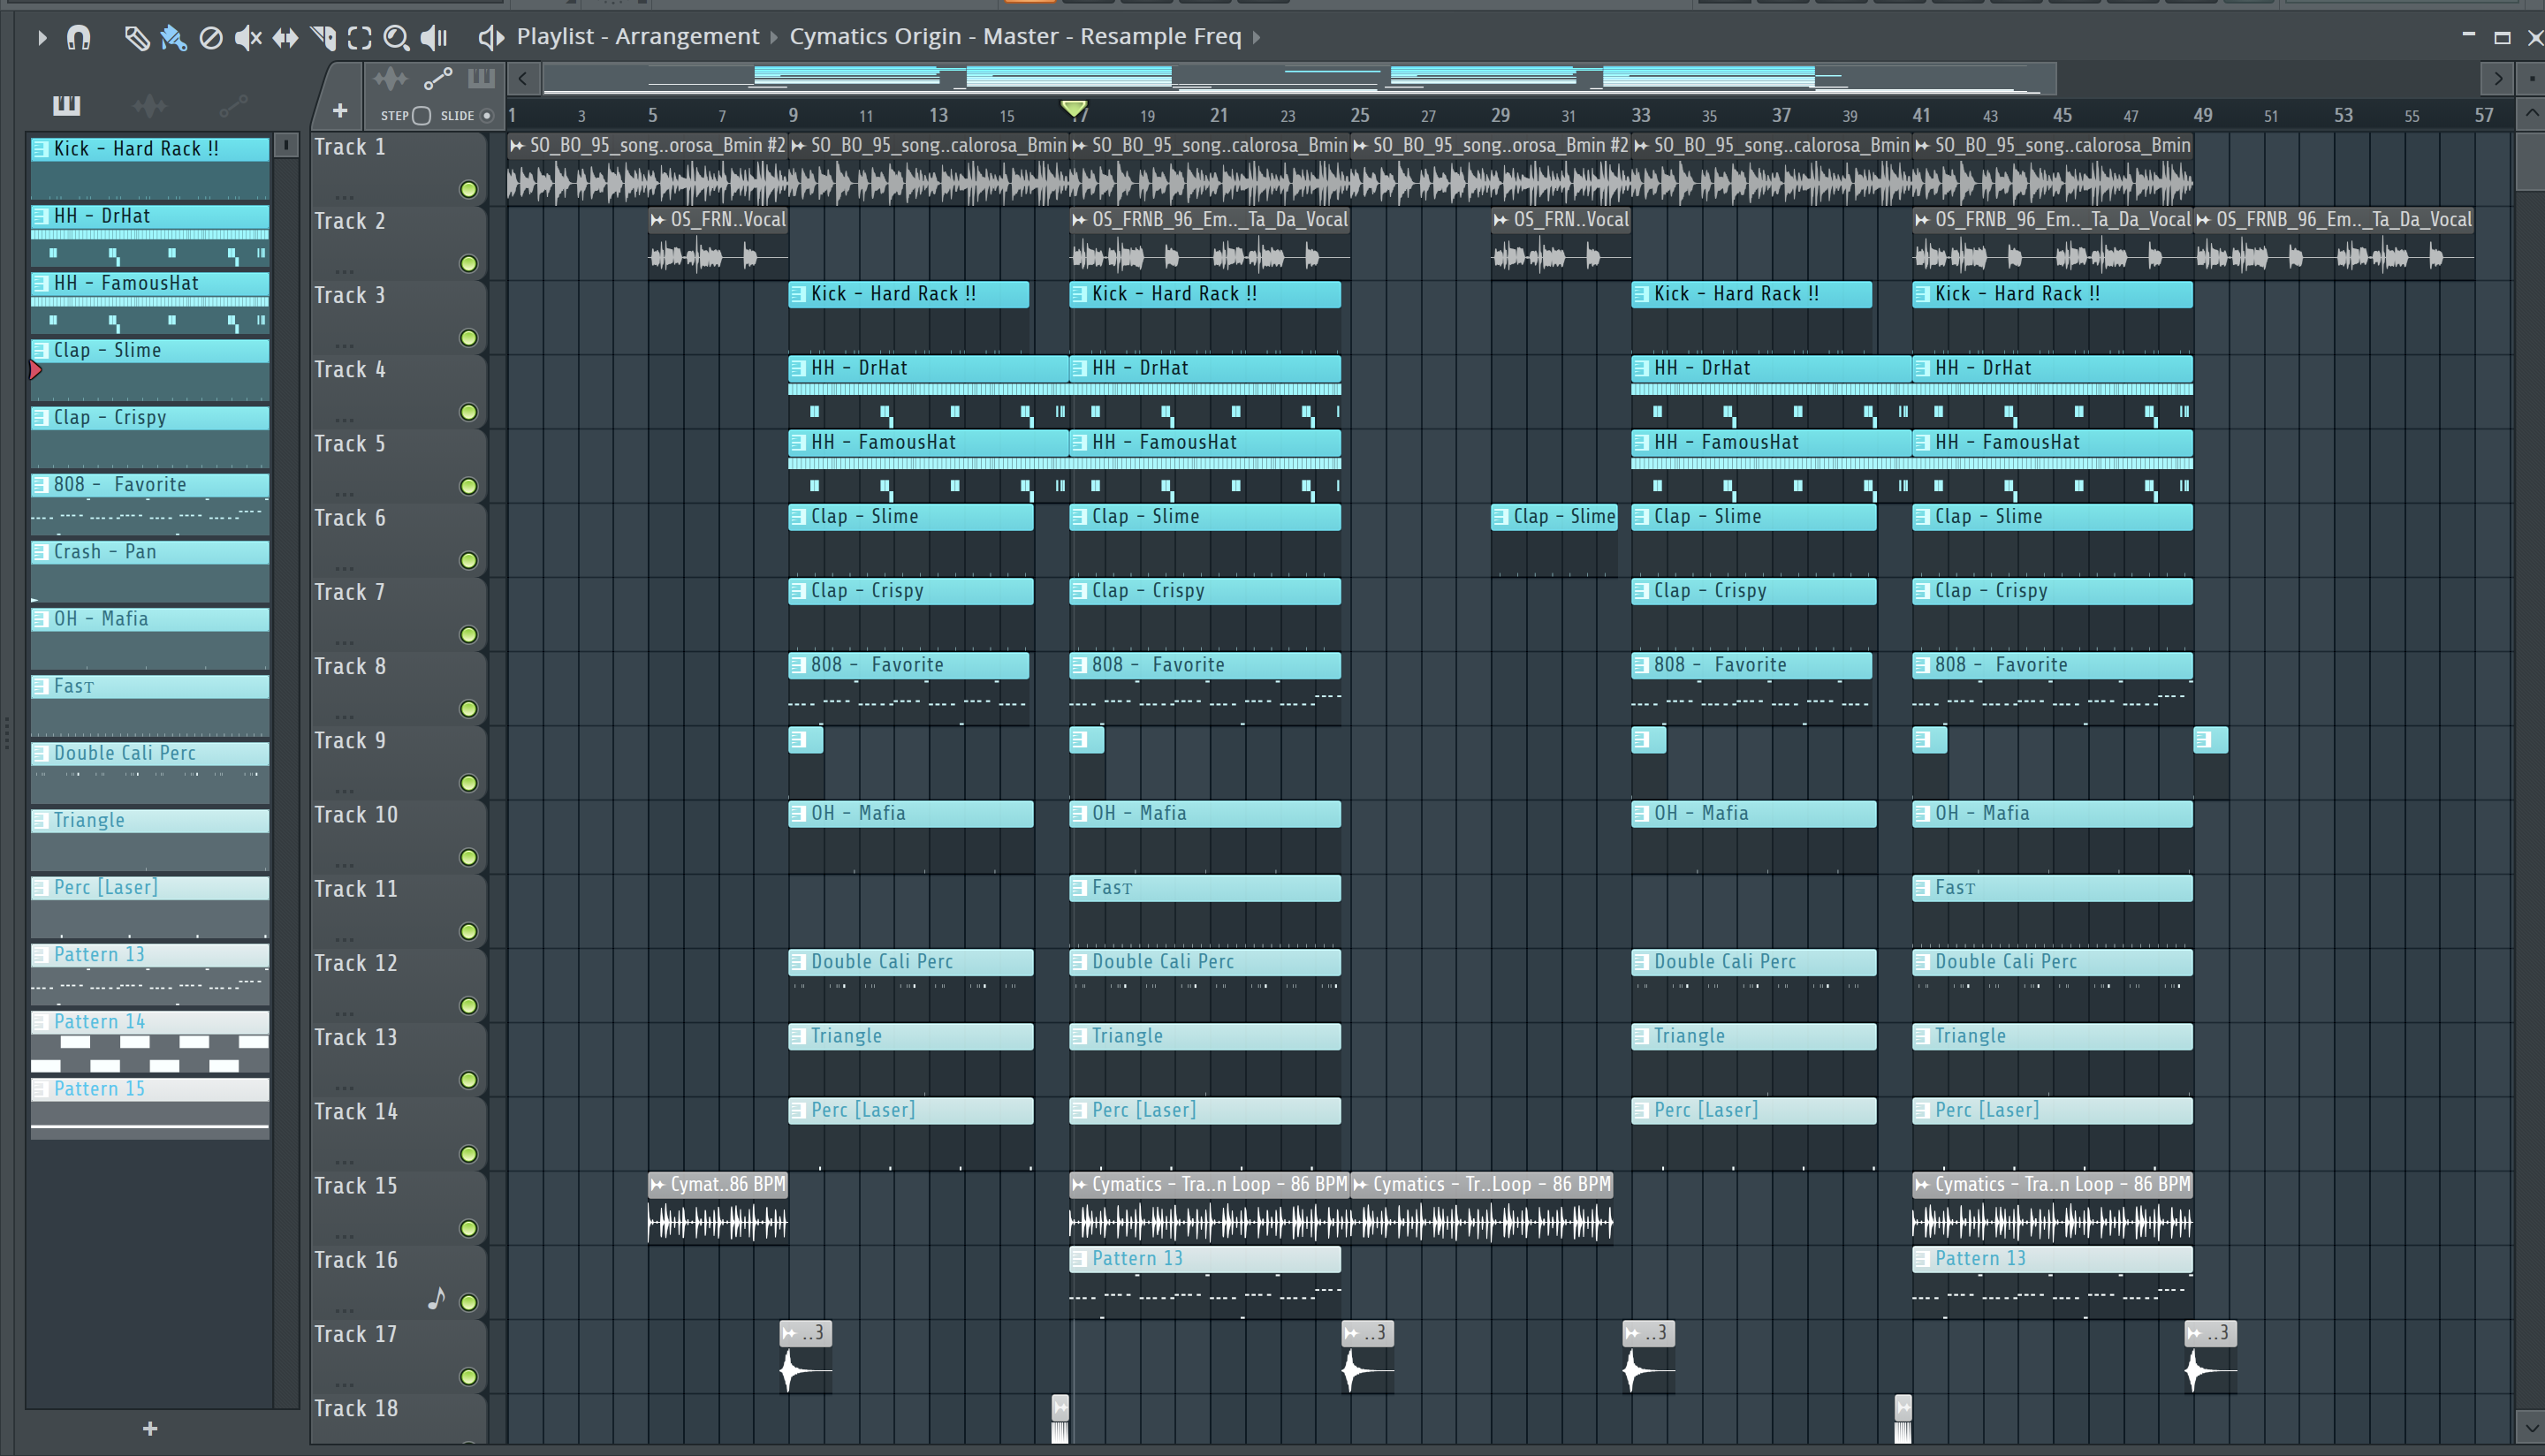Add a new pattern with plus below picker
The height and width of the screenshot is (1456, 2545).
[x=150, y=1429]
